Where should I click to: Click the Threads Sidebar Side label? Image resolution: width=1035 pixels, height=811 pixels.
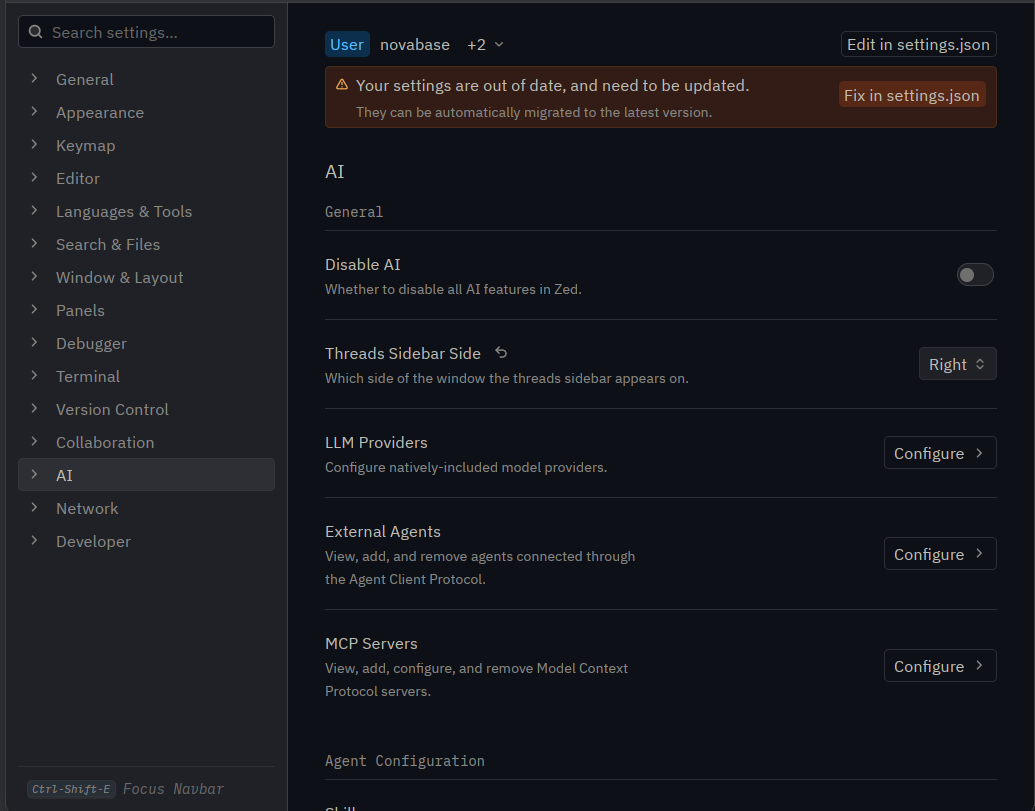click(403, 354)
